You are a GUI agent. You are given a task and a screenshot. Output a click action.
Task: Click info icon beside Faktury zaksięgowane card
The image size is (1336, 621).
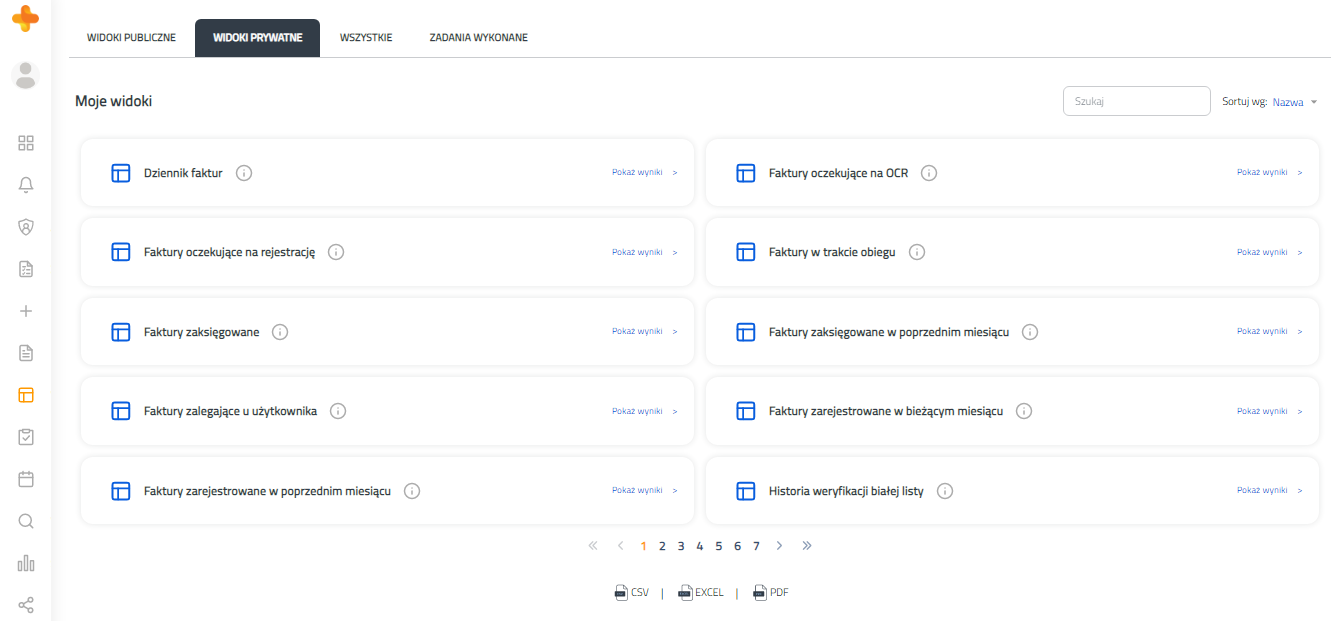(x=280, y=332)
